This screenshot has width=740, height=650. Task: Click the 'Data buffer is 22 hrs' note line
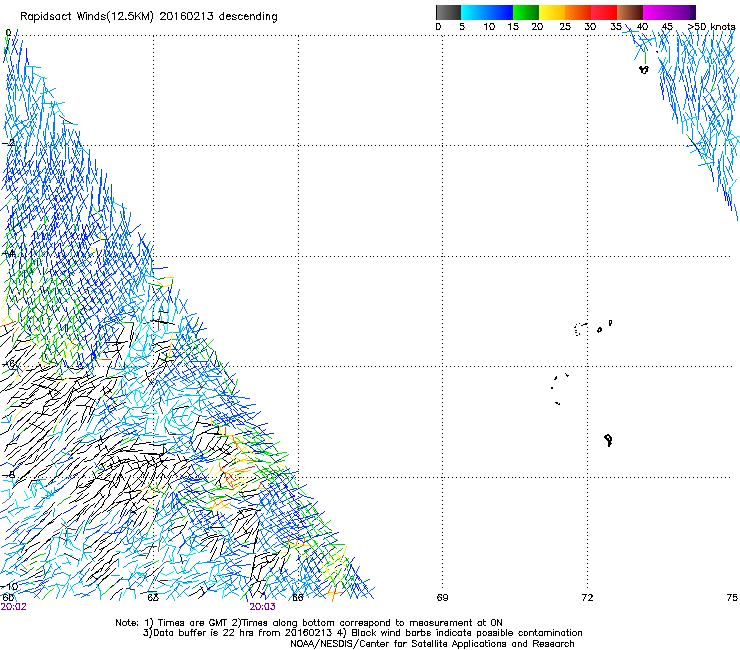click(x=362, y=633)
